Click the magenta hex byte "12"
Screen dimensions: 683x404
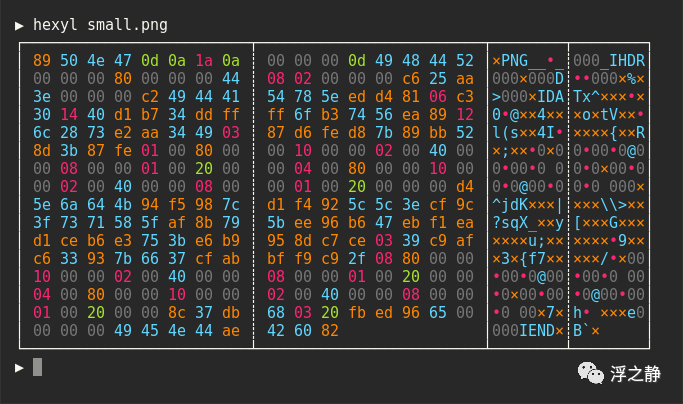[465, 115]
